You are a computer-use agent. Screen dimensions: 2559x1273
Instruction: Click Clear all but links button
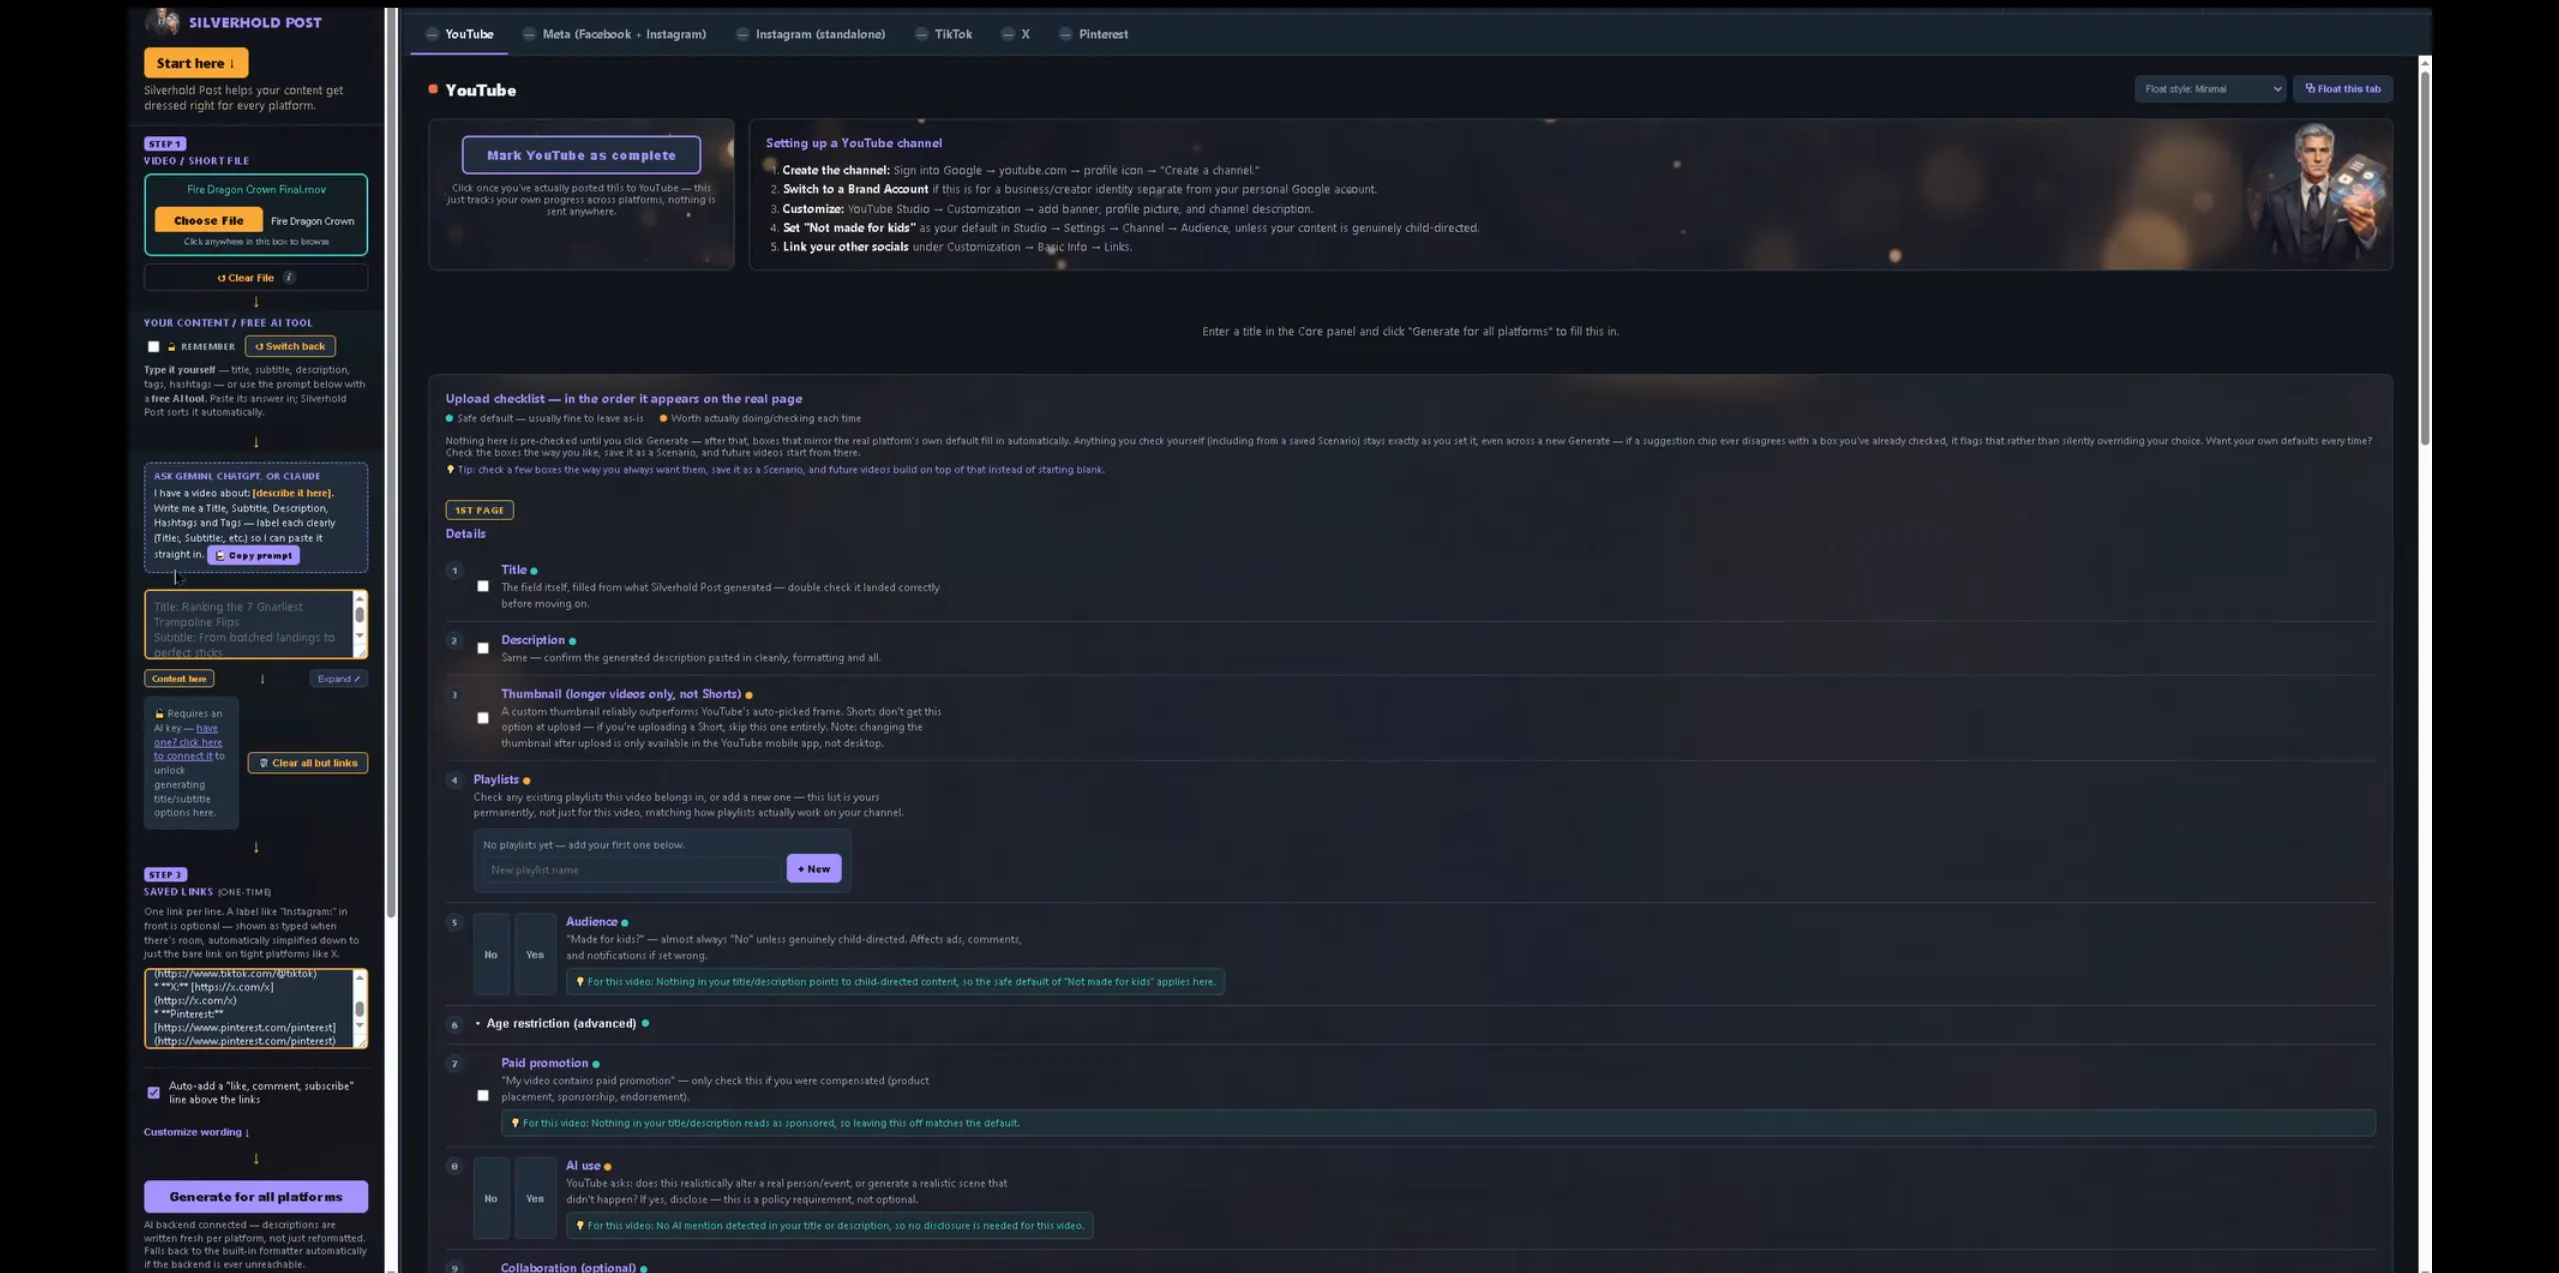click(x=308, y=763)
